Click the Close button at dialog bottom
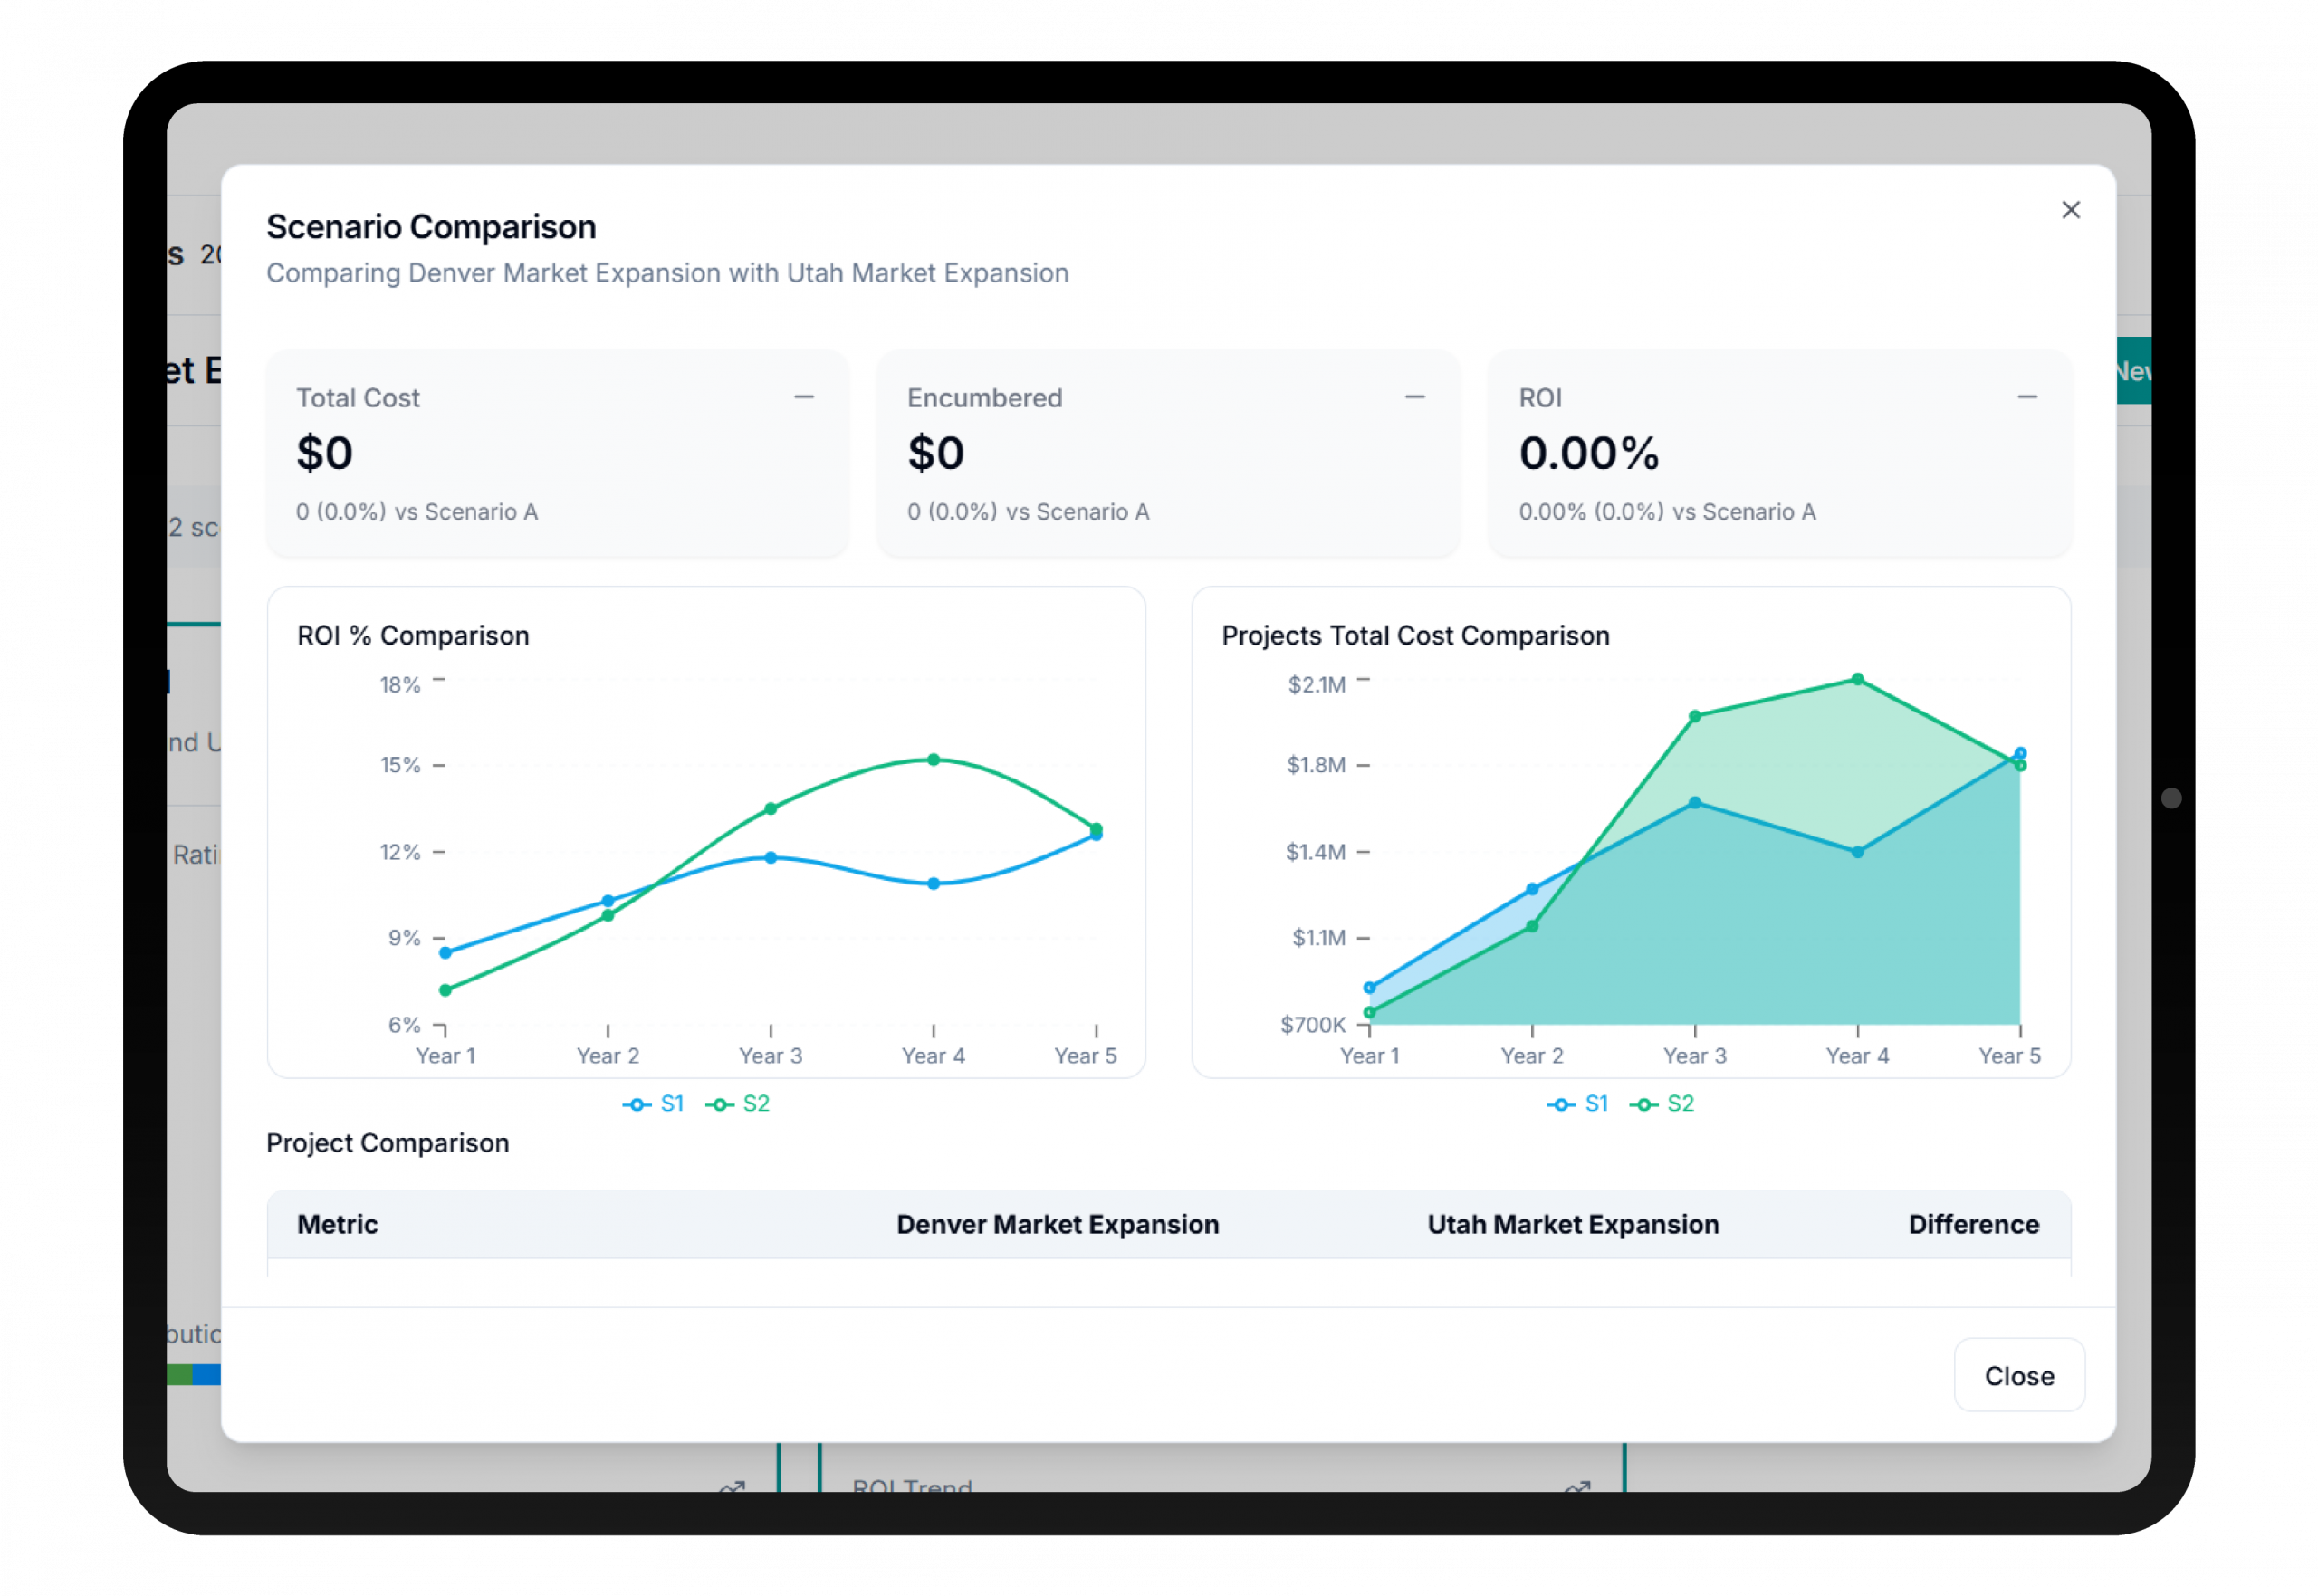The height and width of the screenshot is (1596, 2318). [x=2018, y=1375]
